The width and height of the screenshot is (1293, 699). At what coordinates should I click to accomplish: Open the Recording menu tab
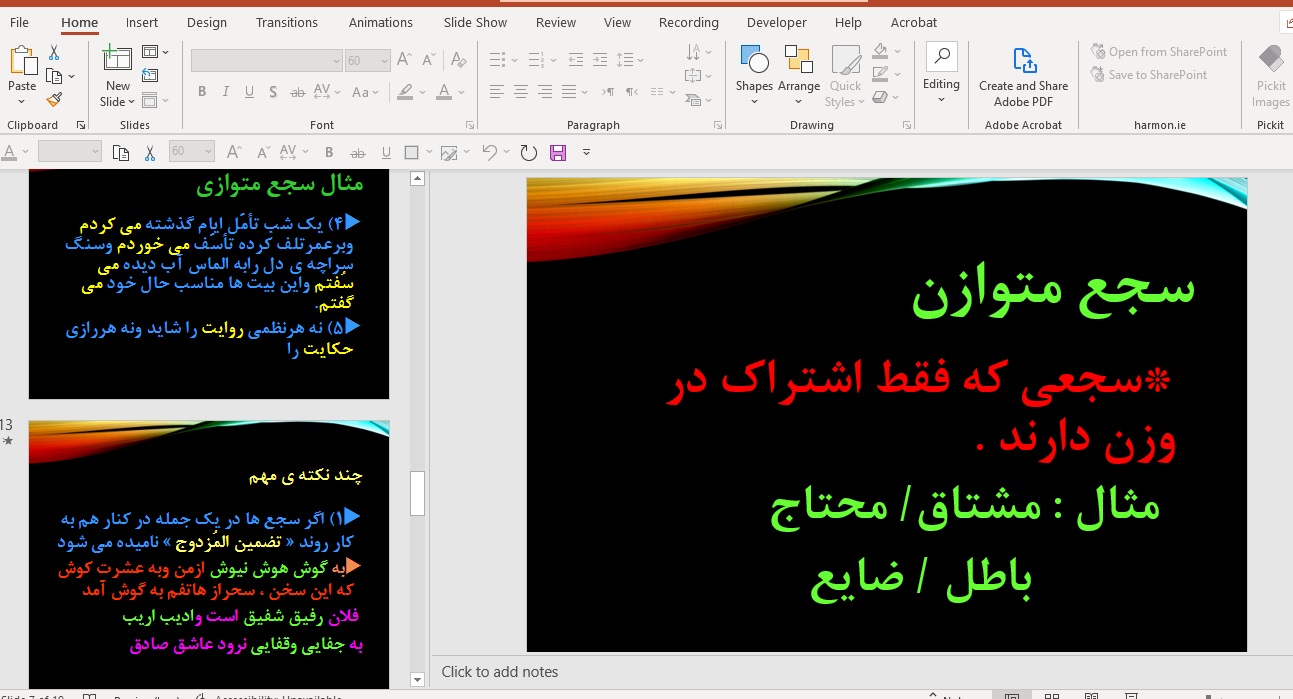[688, 22]
